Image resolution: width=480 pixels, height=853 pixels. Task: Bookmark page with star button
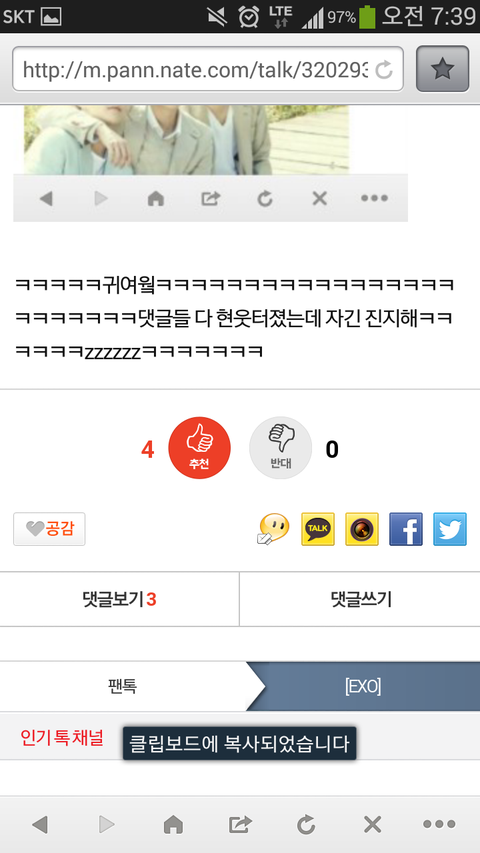[x=442, y=69]
